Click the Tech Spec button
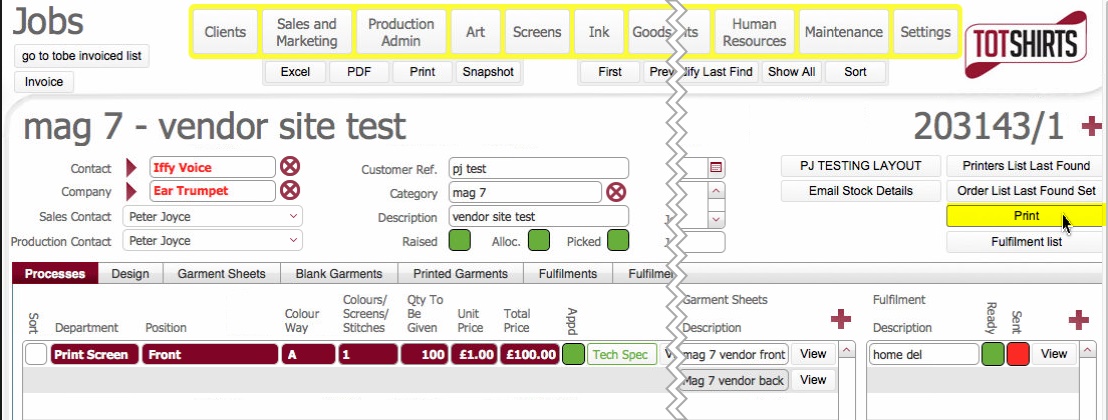This screenshot has width=1108, height=420. [x=620, y=354]
